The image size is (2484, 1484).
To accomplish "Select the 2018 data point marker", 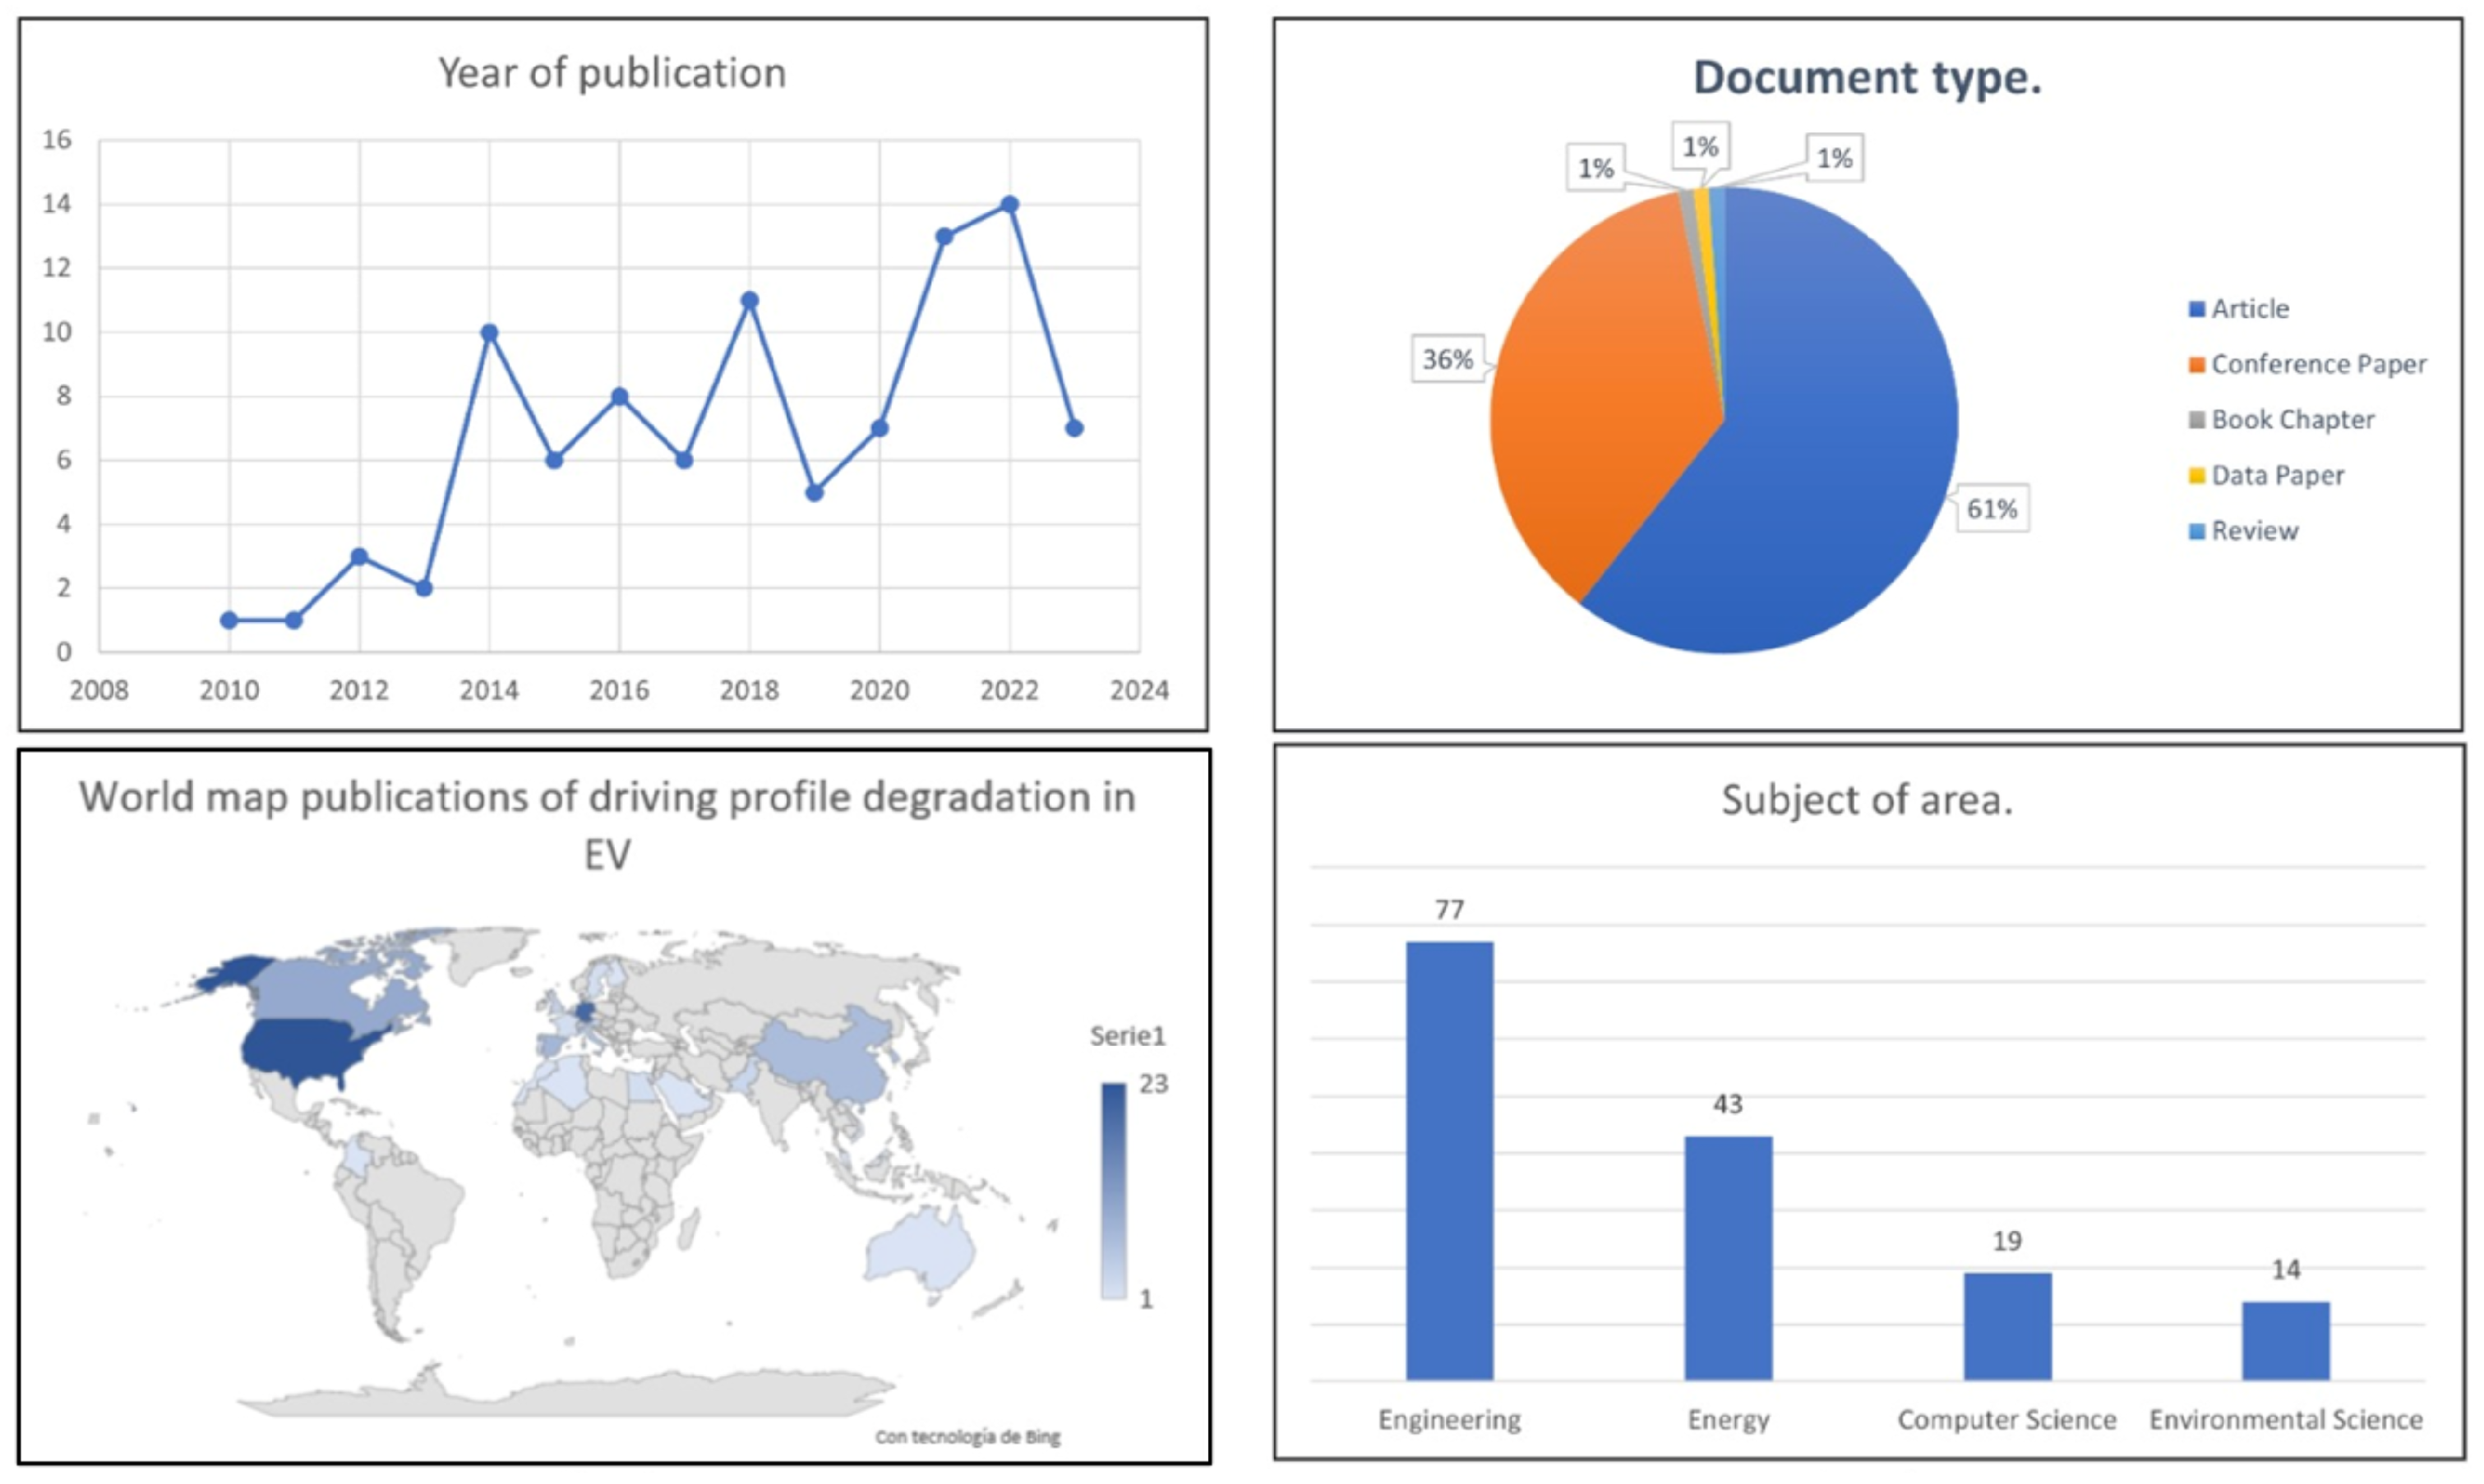I will [x=750, y=300].
